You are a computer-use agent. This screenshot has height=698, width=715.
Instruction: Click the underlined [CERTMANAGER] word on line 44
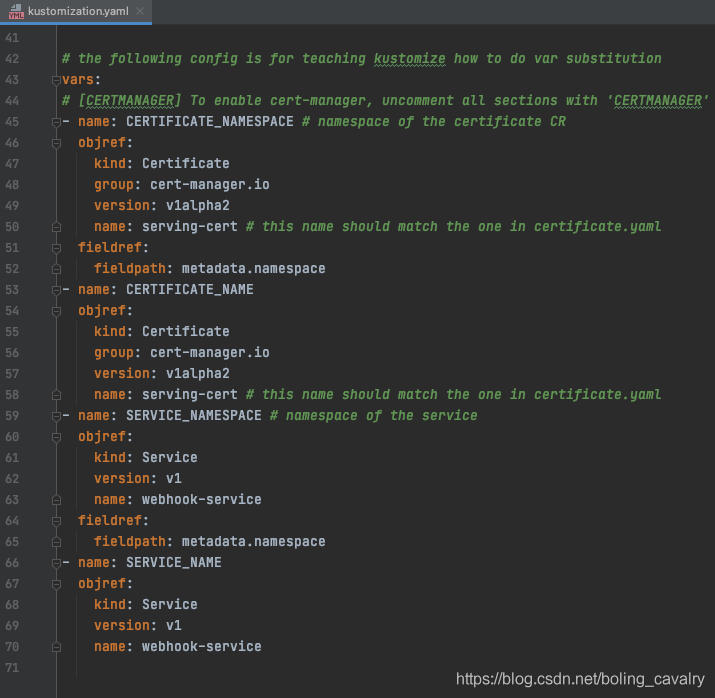pos(130,101)
